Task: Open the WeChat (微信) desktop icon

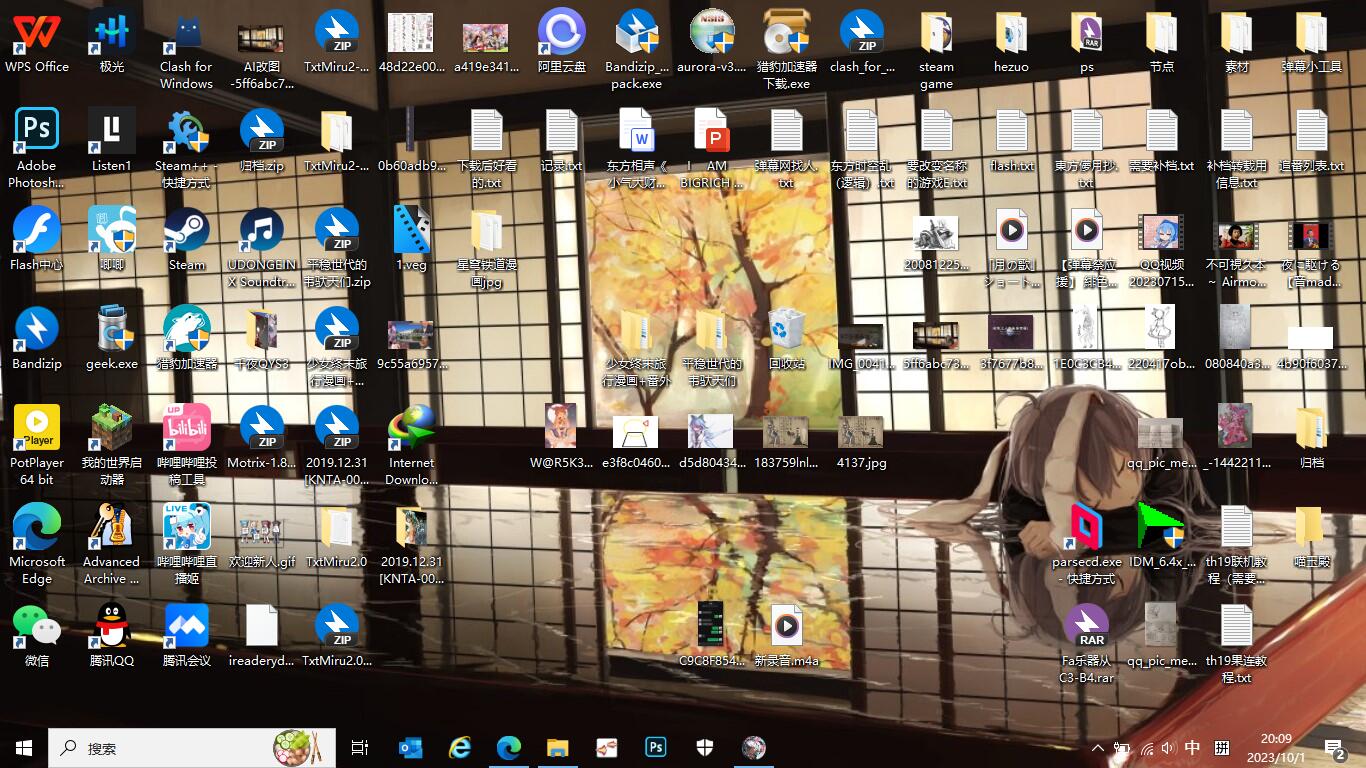Action: point(37,627)
